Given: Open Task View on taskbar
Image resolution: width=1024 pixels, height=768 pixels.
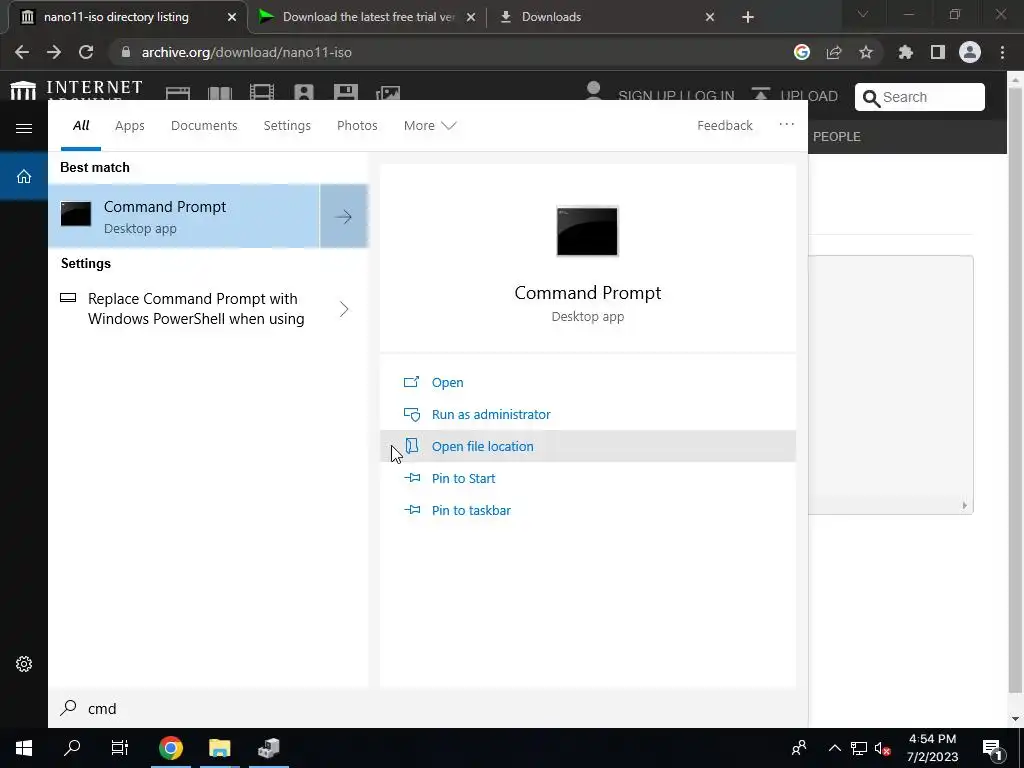Looking at the screenshot, I should pos(120,748).
